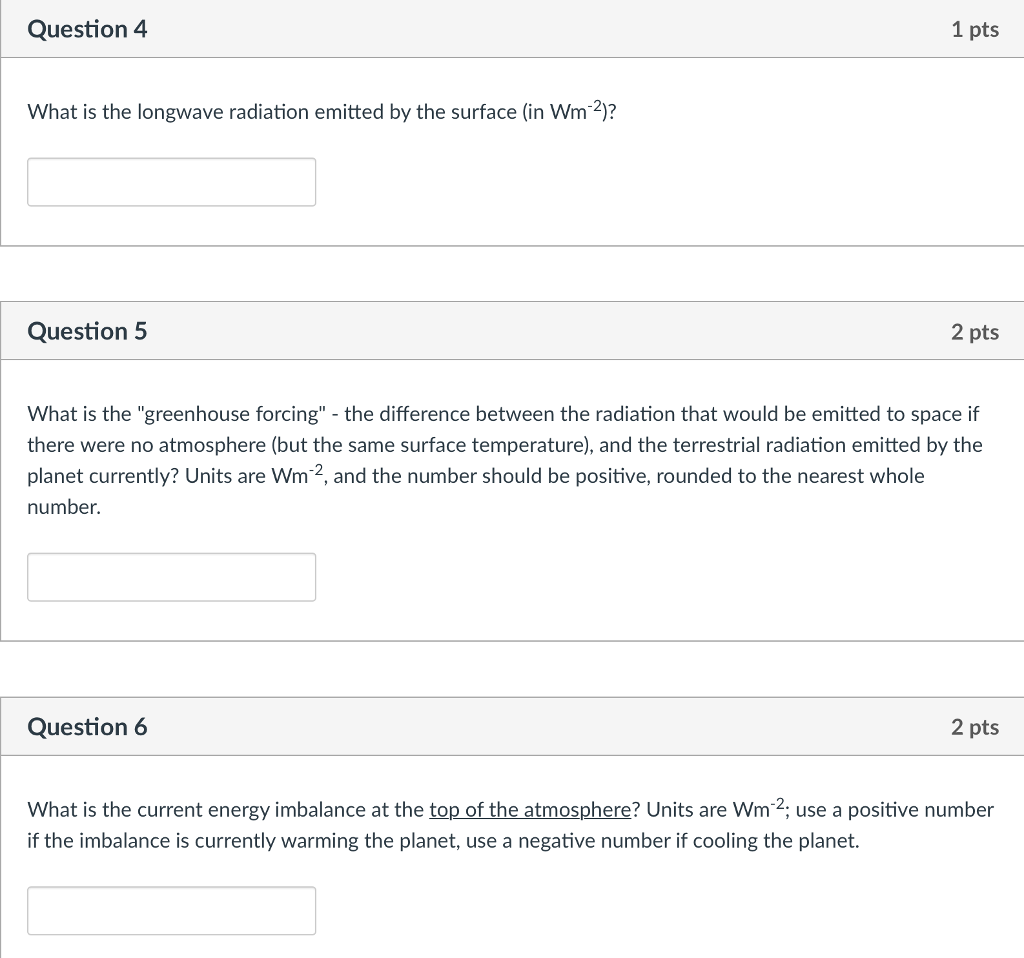Select the "2 pts" label on Question 5
Screen dimensions: 1024x958
975,332
